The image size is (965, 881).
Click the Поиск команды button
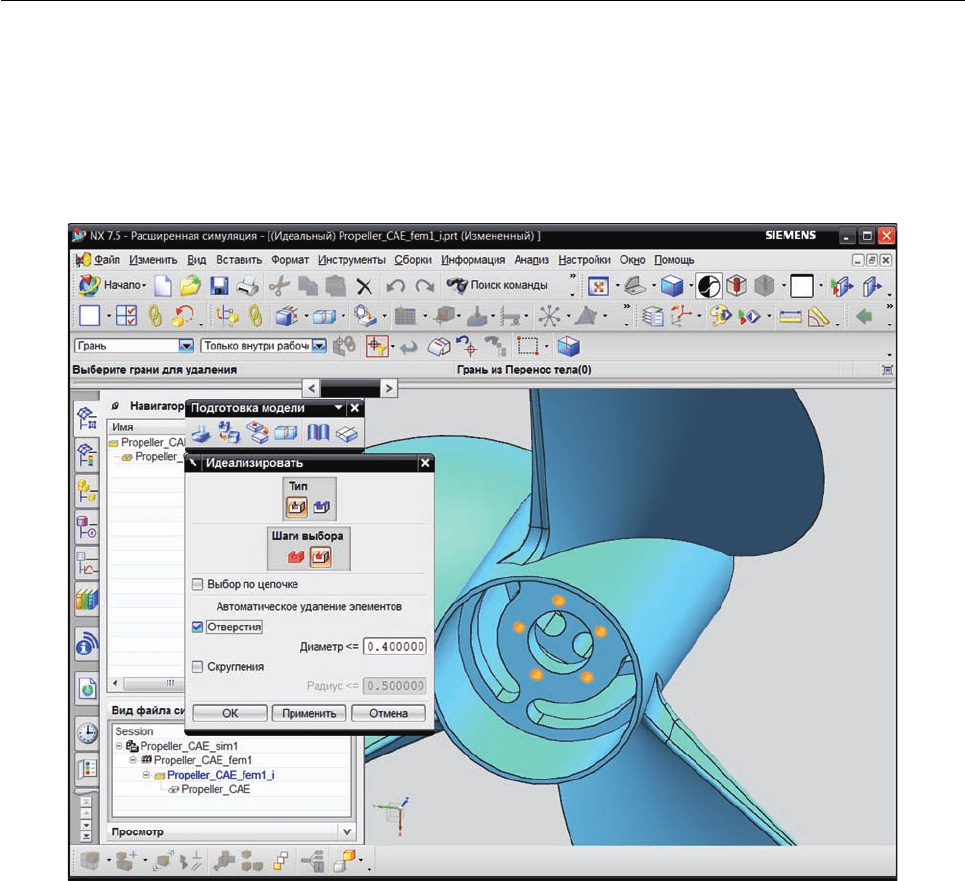pyautogui.click(x=497, y=285)
